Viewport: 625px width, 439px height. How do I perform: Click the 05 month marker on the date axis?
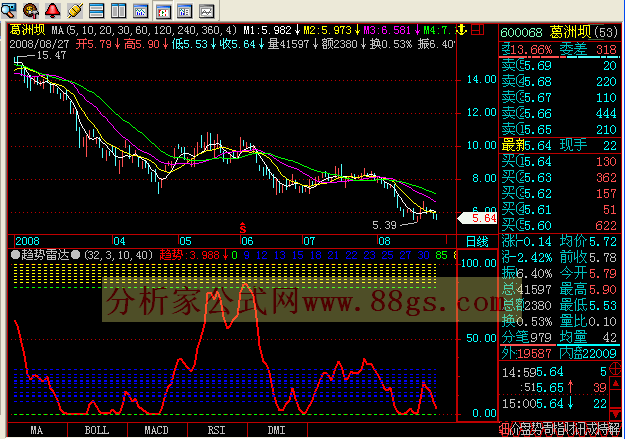click(185, 241)
